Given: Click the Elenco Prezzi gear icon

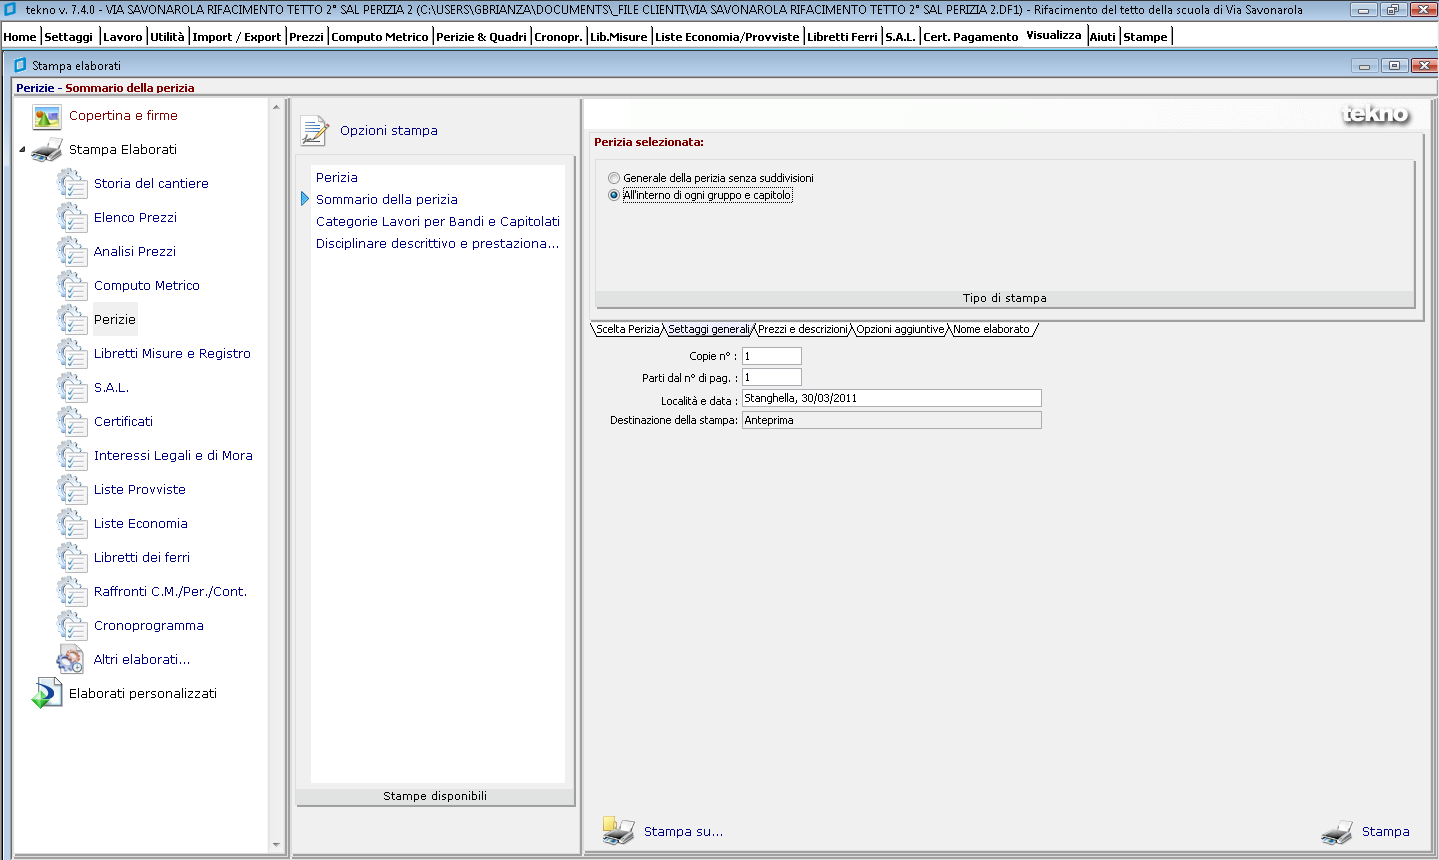Looking at the screenshot, I should point(72,218).
